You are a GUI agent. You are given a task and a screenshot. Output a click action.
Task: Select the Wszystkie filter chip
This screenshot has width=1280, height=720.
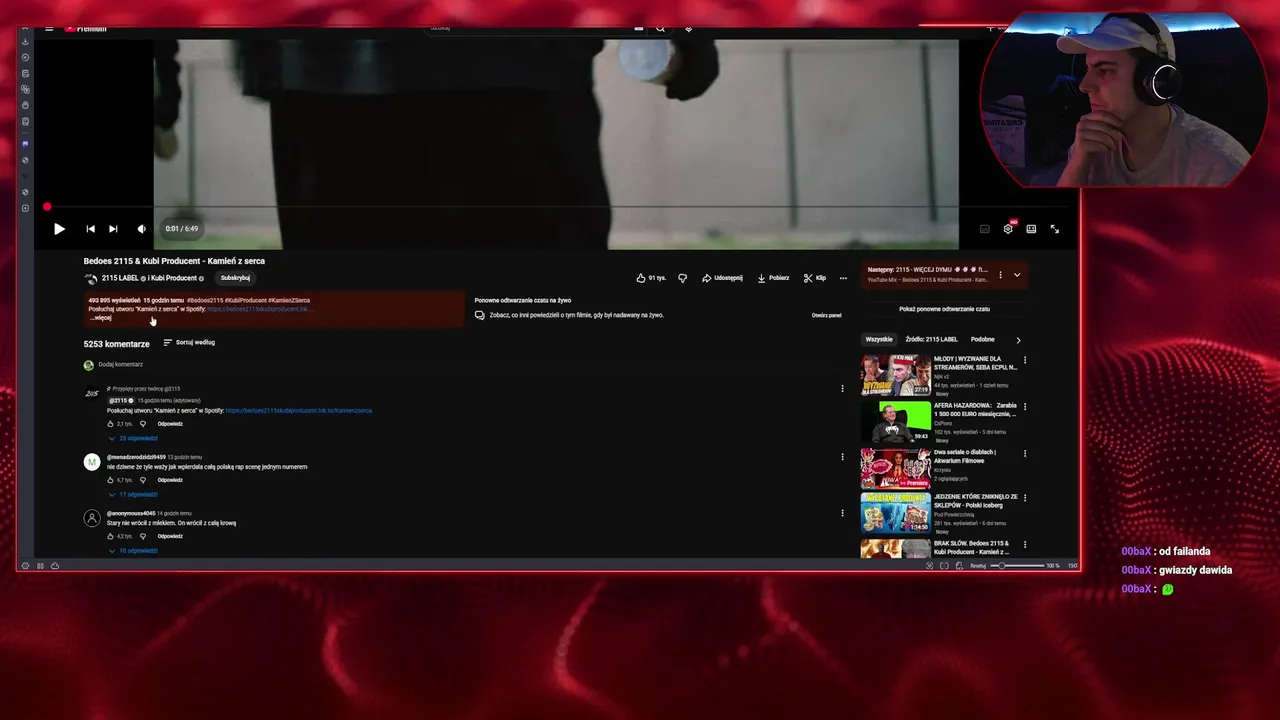point(879,339)
